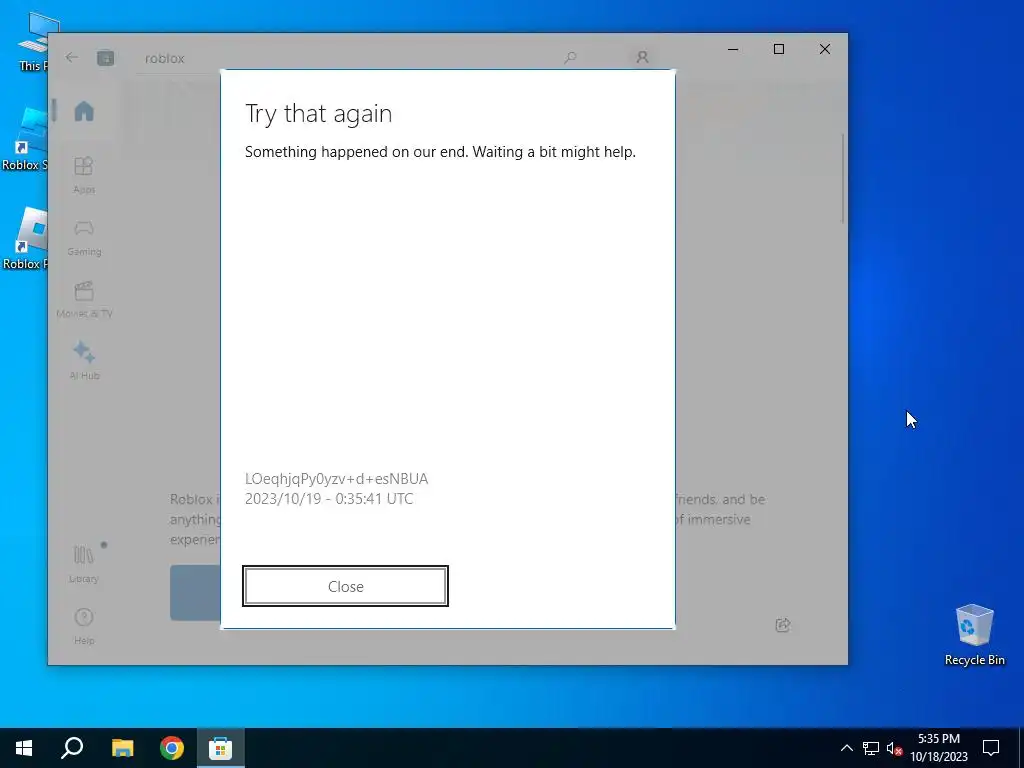Click the Microsoft Store taskbar icon
The width and height of the screenshot is (1024, 768).
[221, 748]
